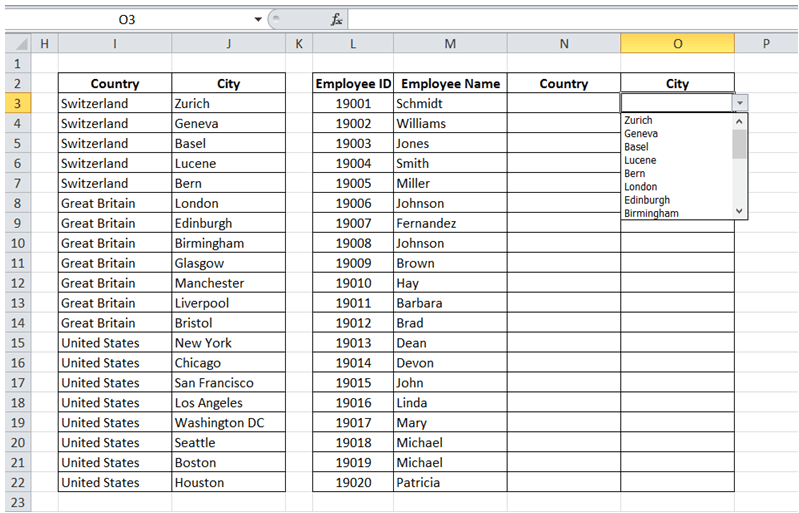
Task: Select column N header
Action: 564,44
